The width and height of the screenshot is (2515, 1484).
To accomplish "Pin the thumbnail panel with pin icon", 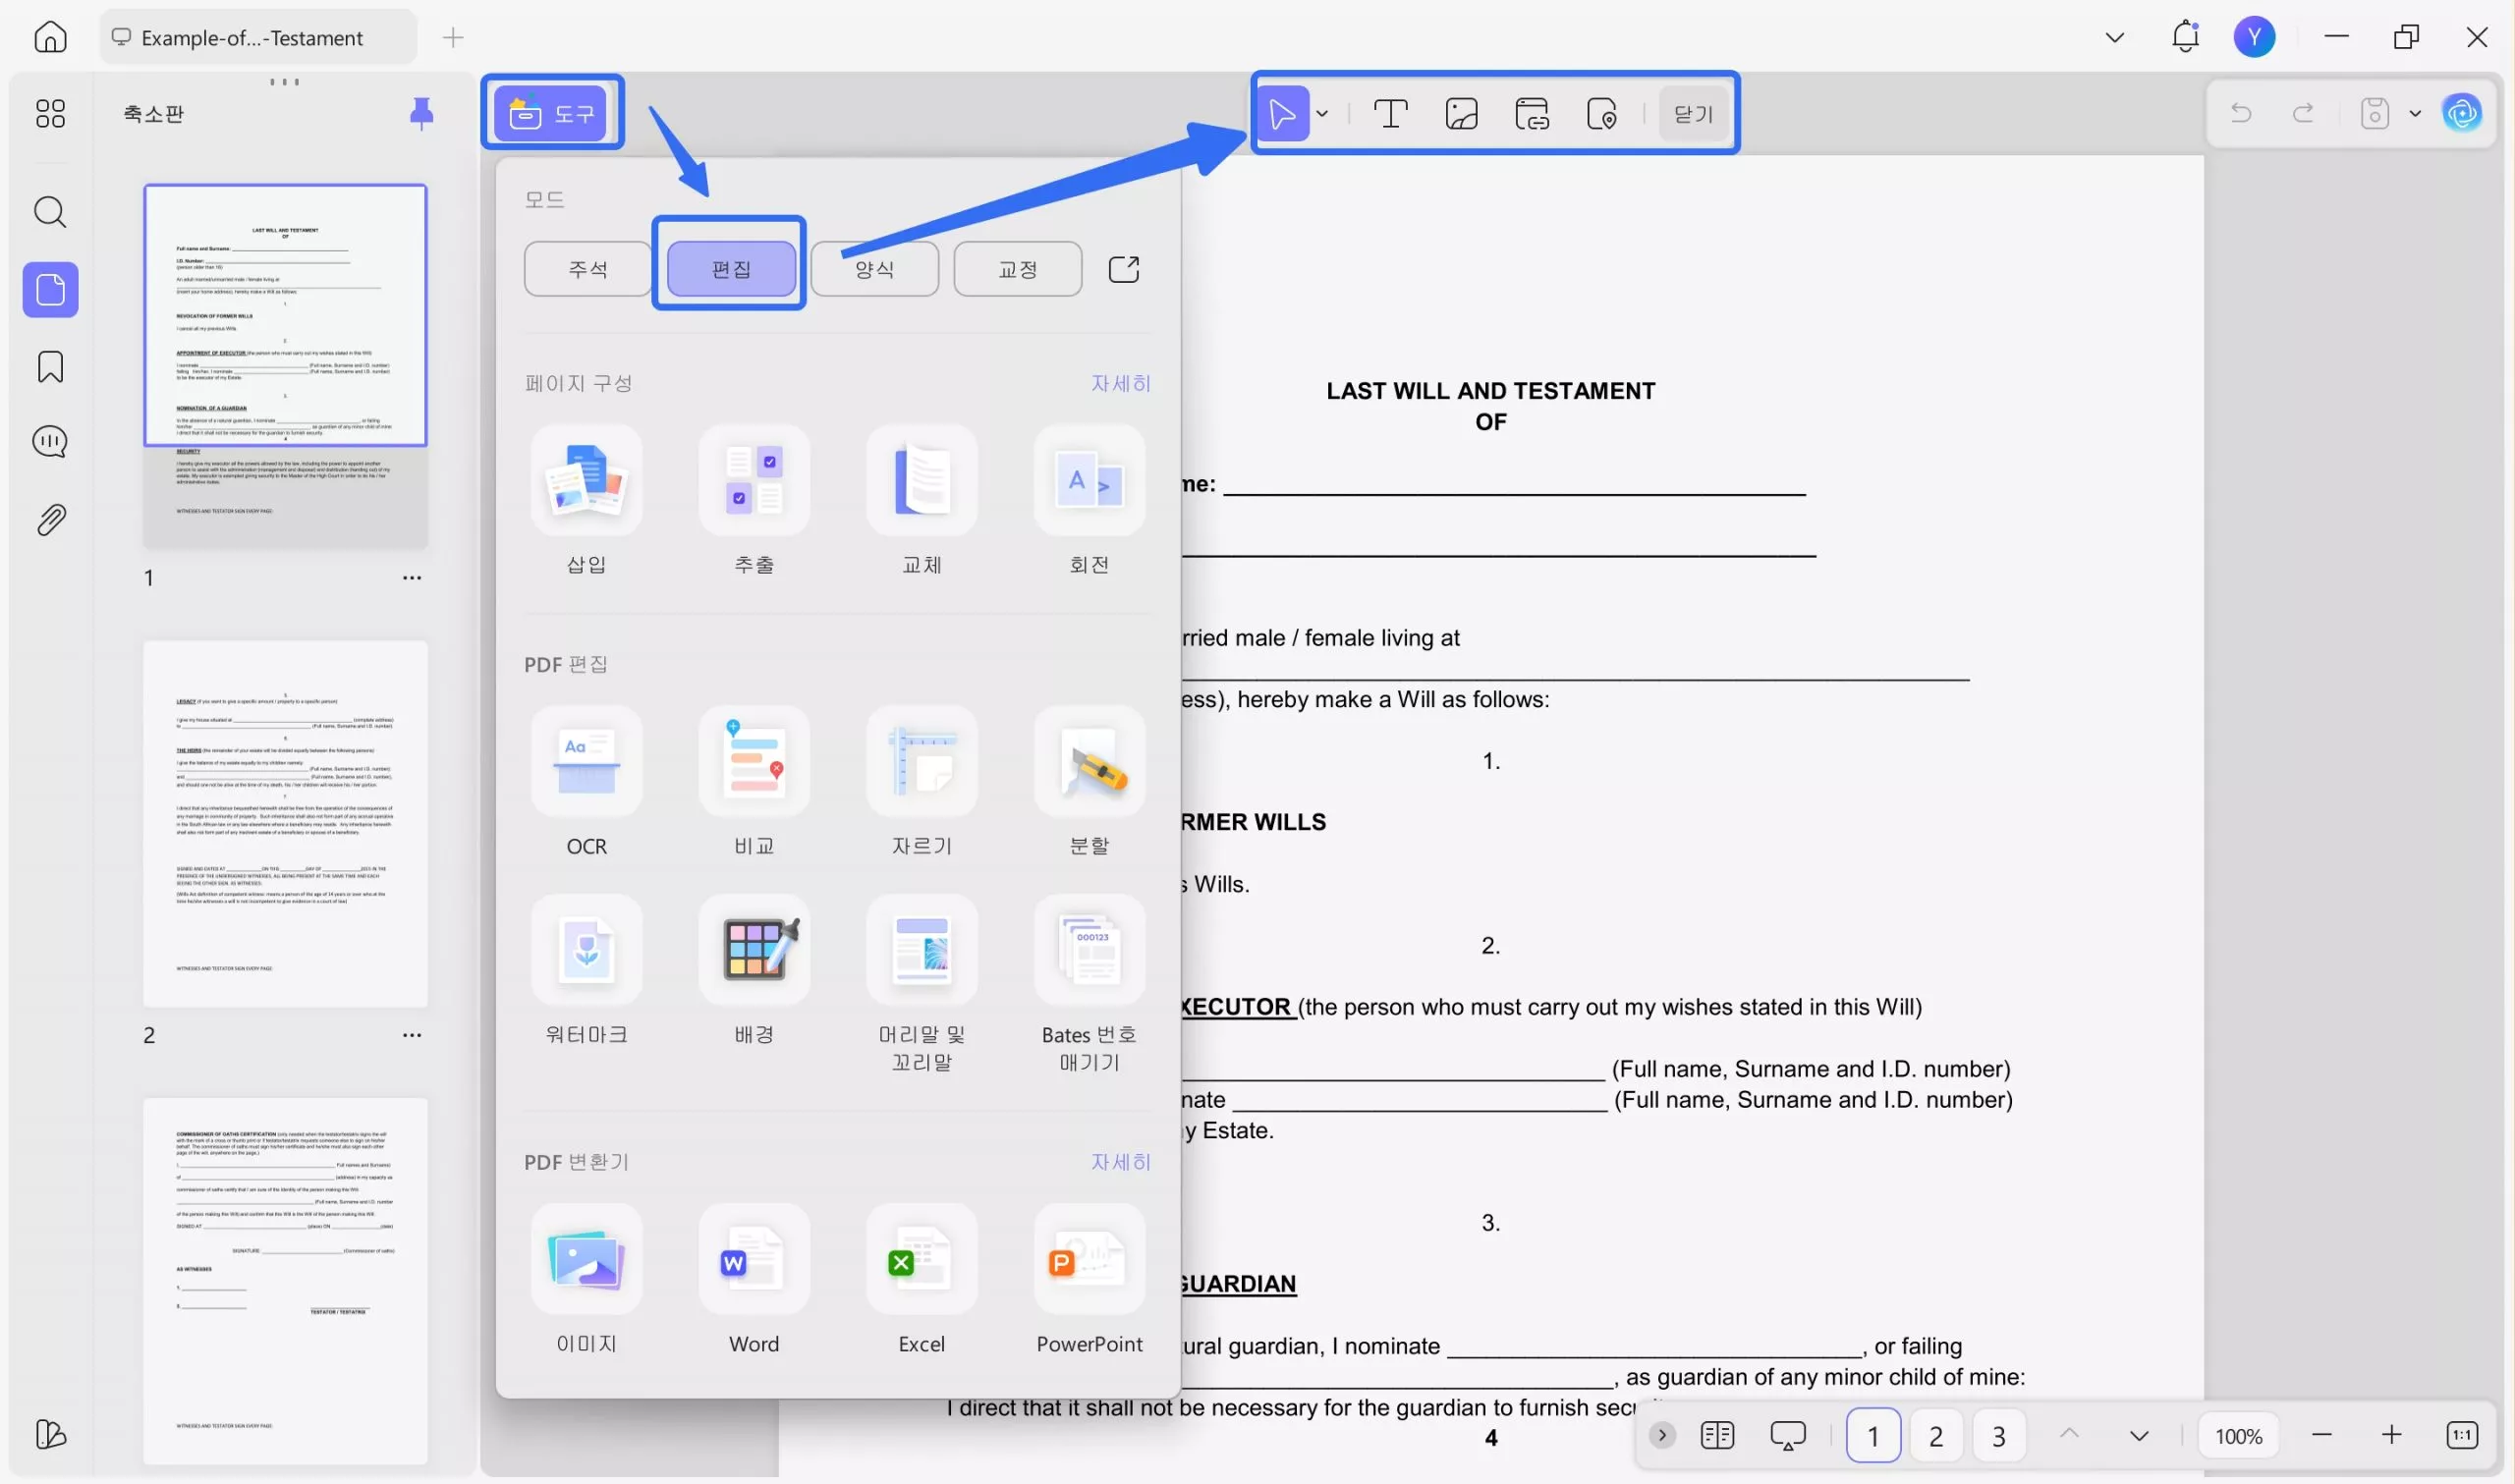I will tap(421, 113).
